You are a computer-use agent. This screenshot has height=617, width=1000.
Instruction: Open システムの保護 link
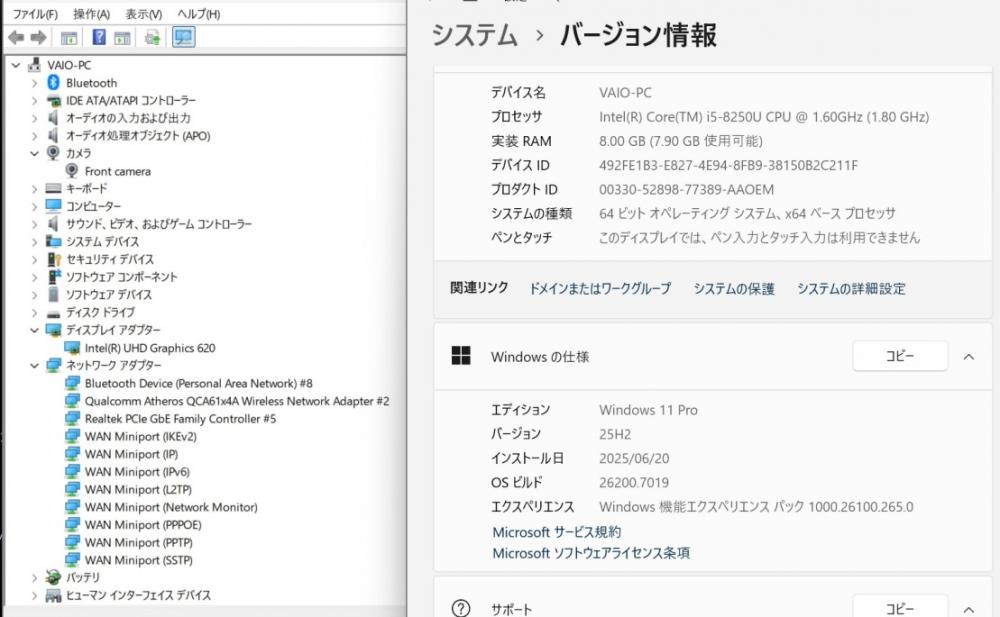(734, 288)
